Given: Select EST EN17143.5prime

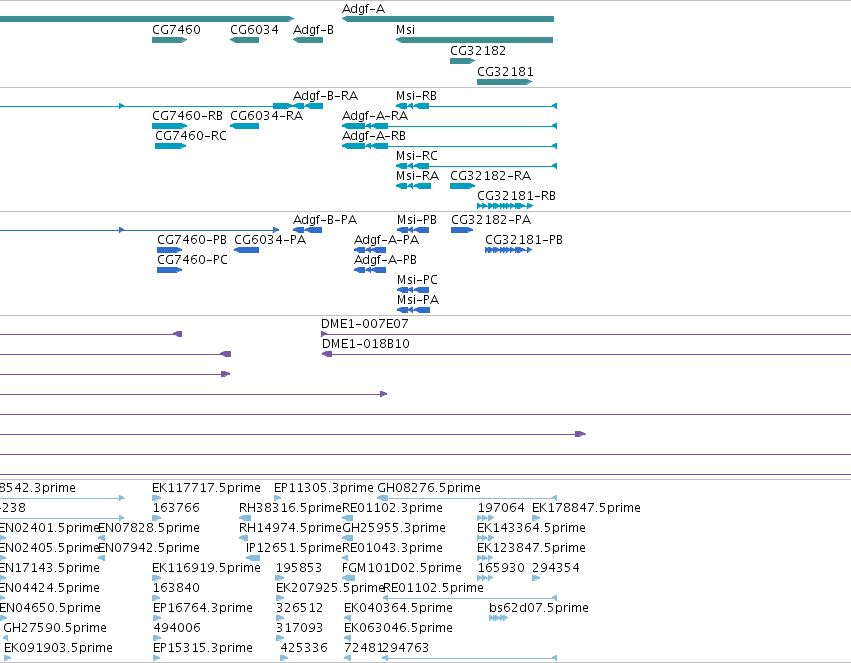Looking at the screenshot, I should (x=49, y=568).
